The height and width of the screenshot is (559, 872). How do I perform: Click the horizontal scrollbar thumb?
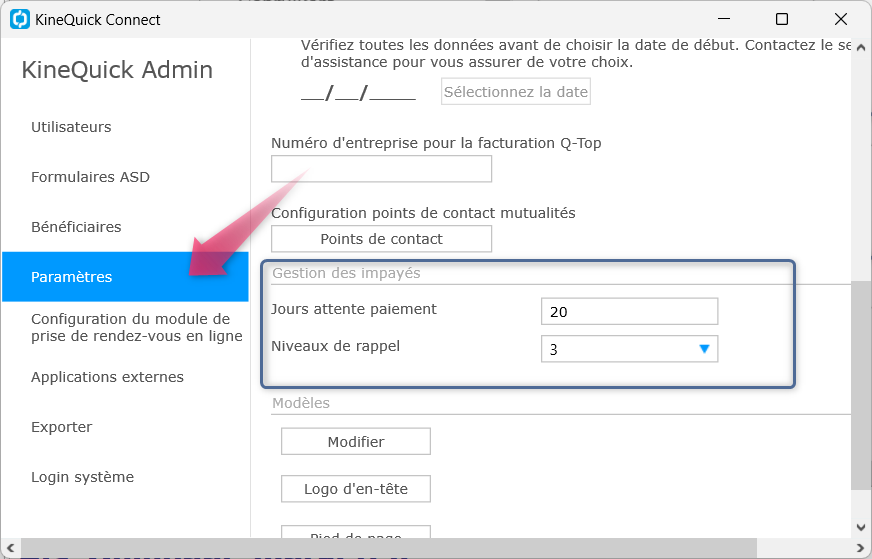point(389,548)
